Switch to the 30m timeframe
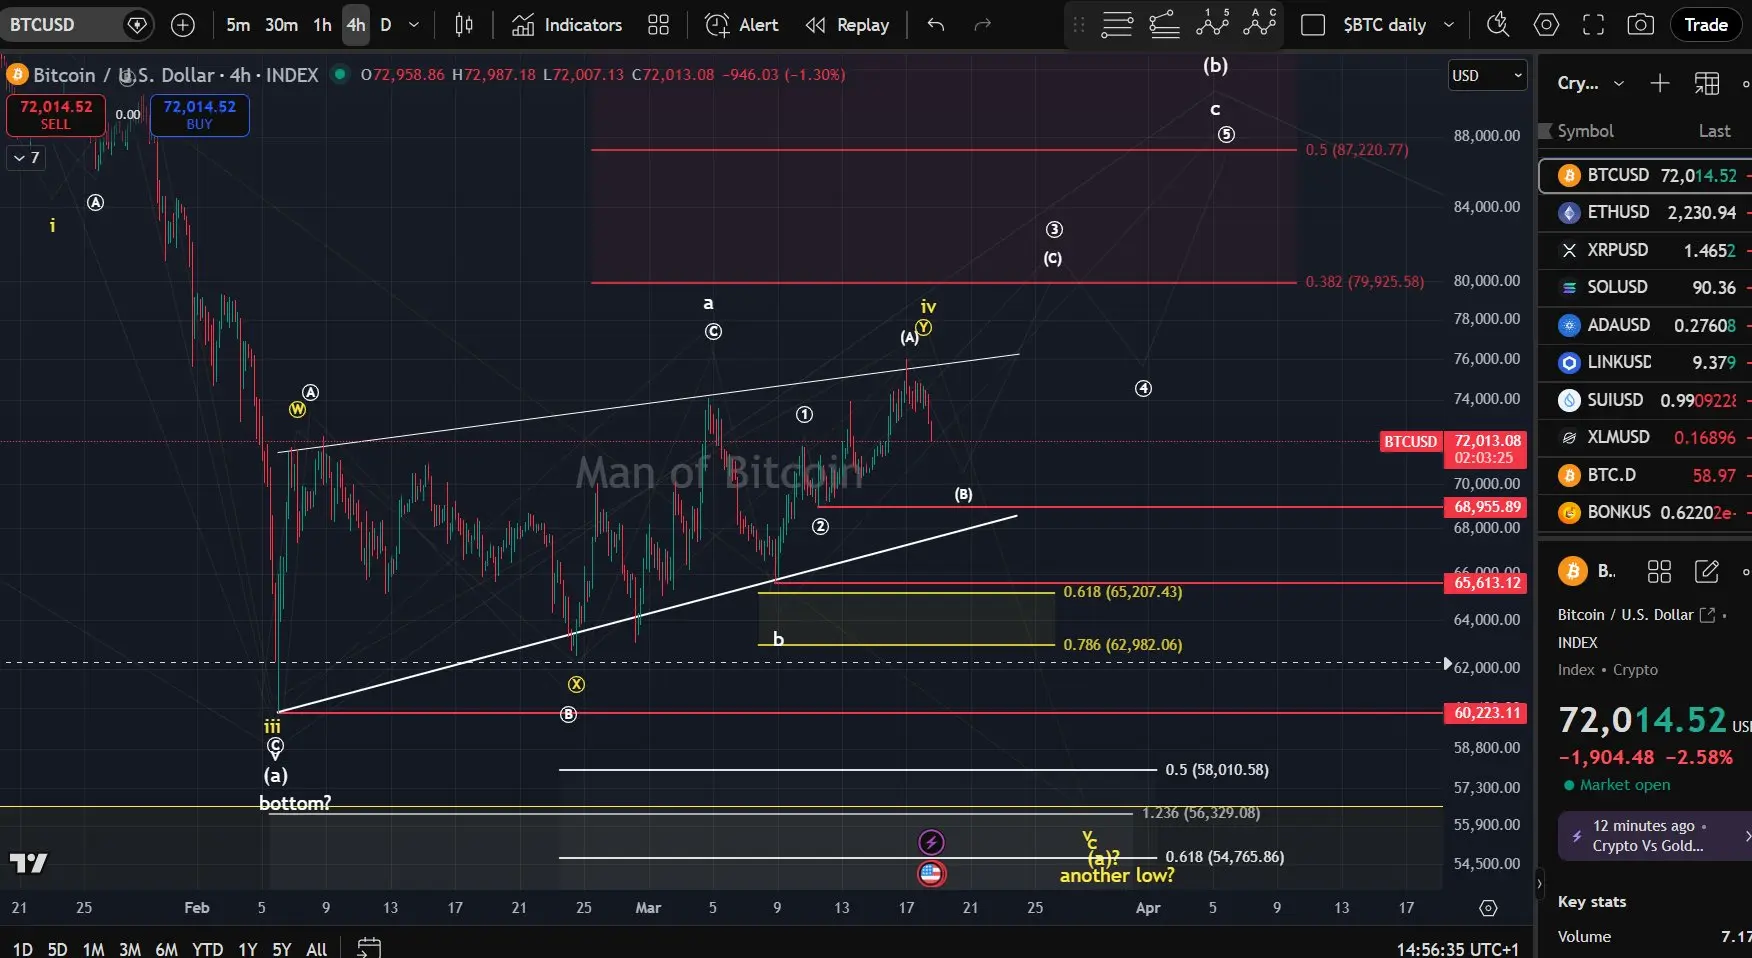 [281, 25]
